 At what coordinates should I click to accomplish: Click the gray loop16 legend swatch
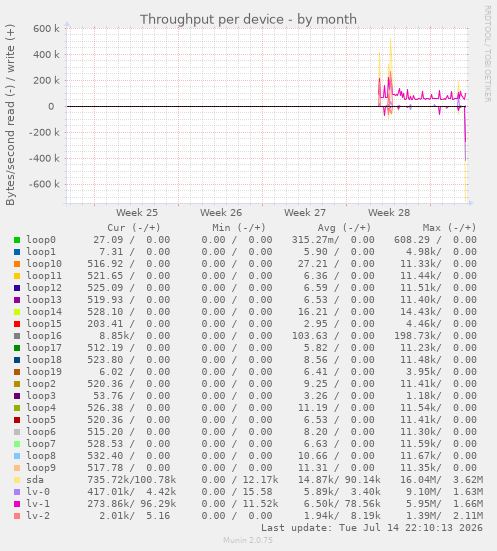17,336
